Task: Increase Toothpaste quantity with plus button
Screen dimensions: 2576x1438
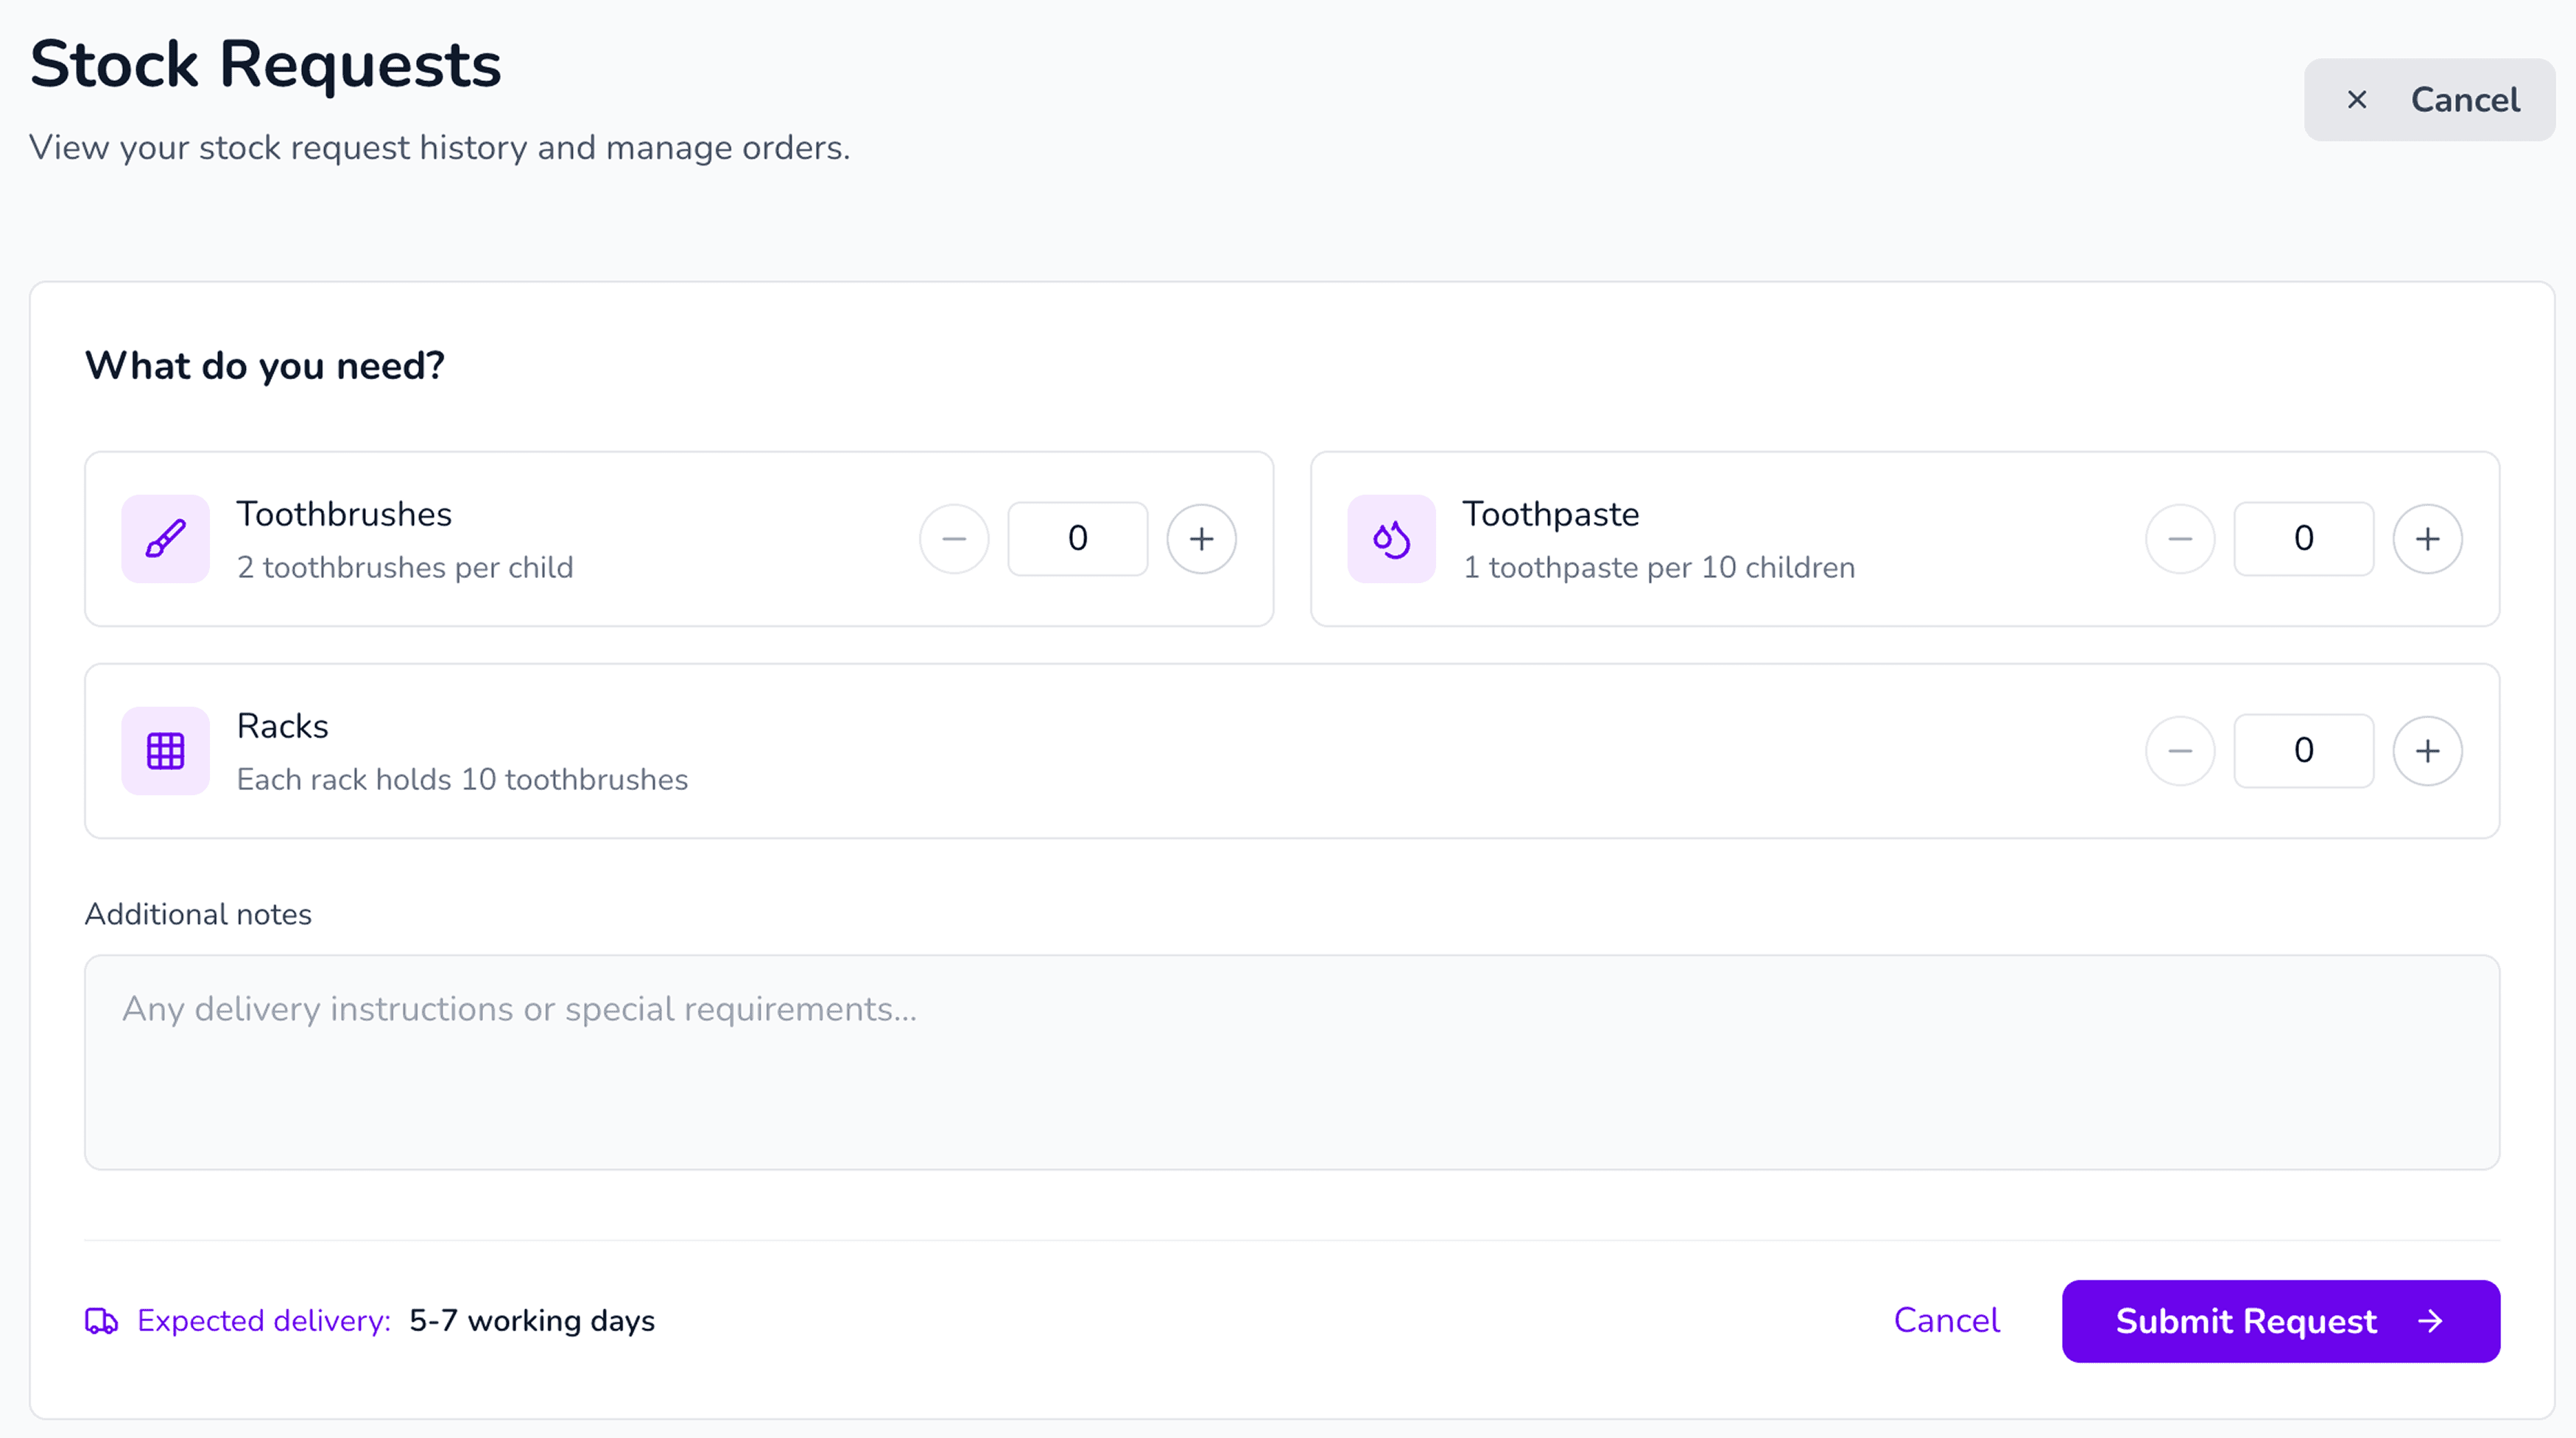Action: tap(2427, 539)
